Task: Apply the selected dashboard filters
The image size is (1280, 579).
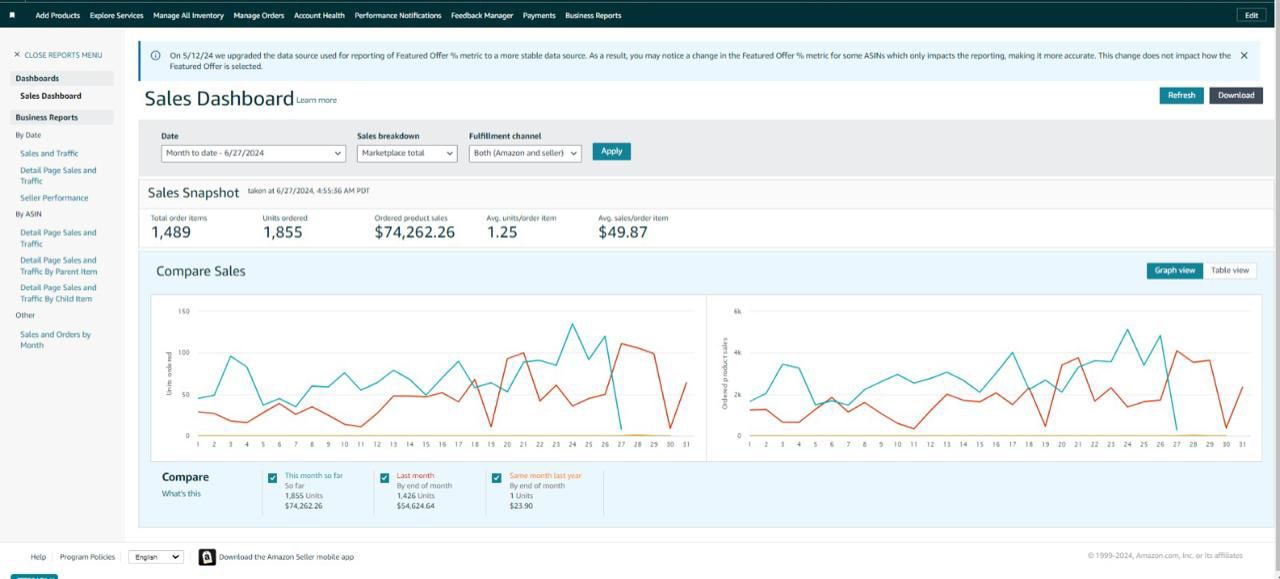Action: point(611,152)
